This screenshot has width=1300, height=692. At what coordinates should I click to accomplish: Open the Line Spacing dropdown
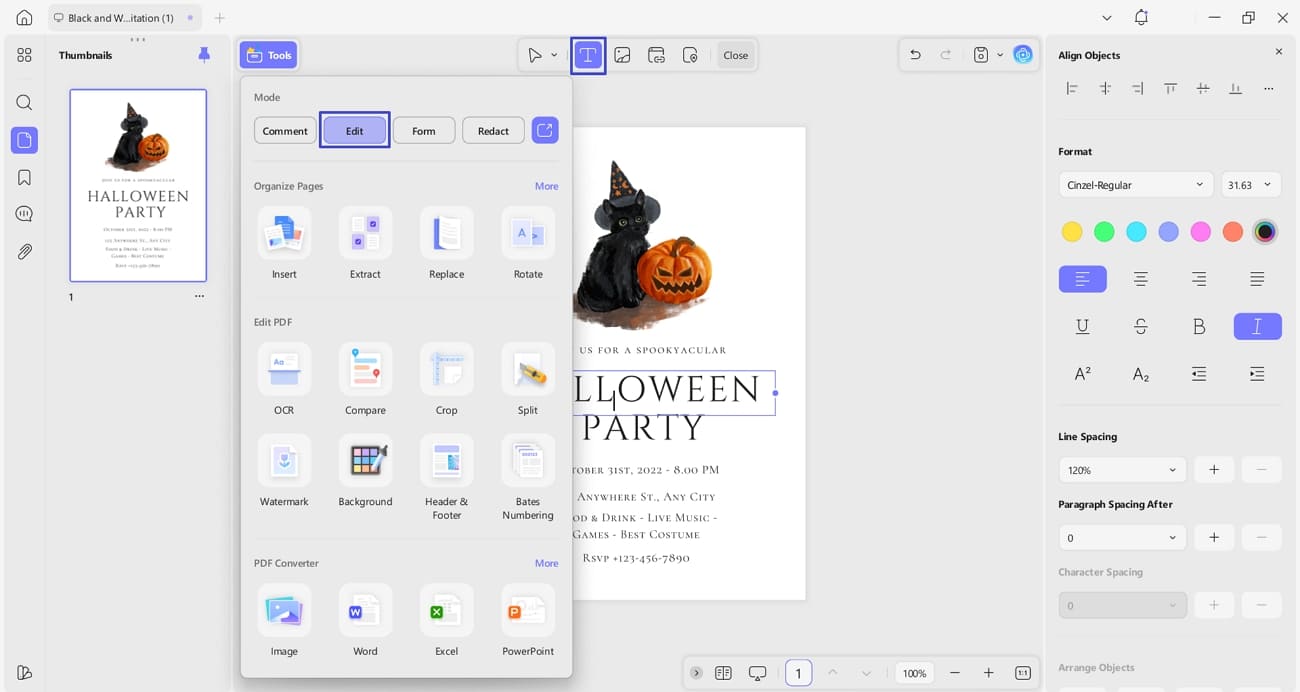(1122, 469)
